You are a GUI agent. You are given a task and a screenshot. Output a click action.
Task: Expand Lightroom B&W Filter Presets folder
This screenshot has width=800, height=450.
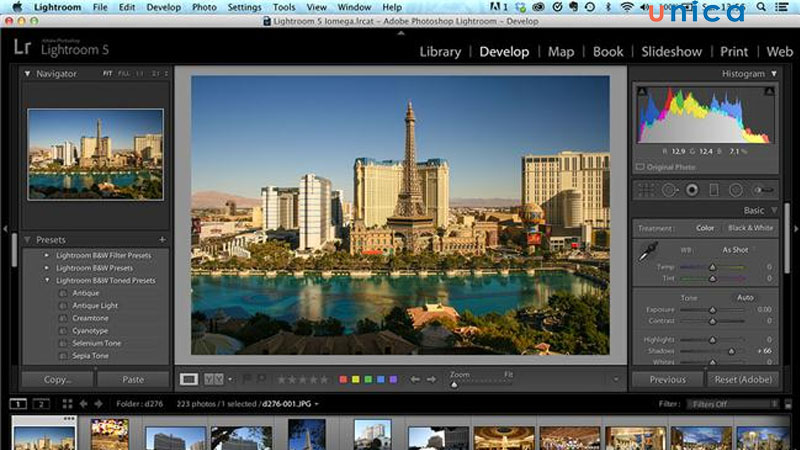pyautogui.click(x=46, y=255)
